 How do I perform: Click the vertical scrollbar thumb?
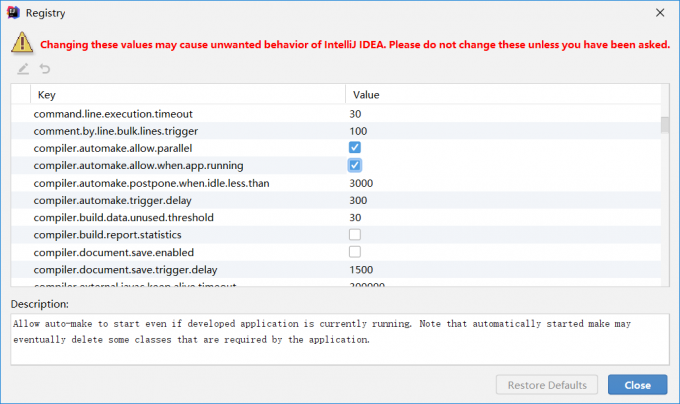click(664, 125)
